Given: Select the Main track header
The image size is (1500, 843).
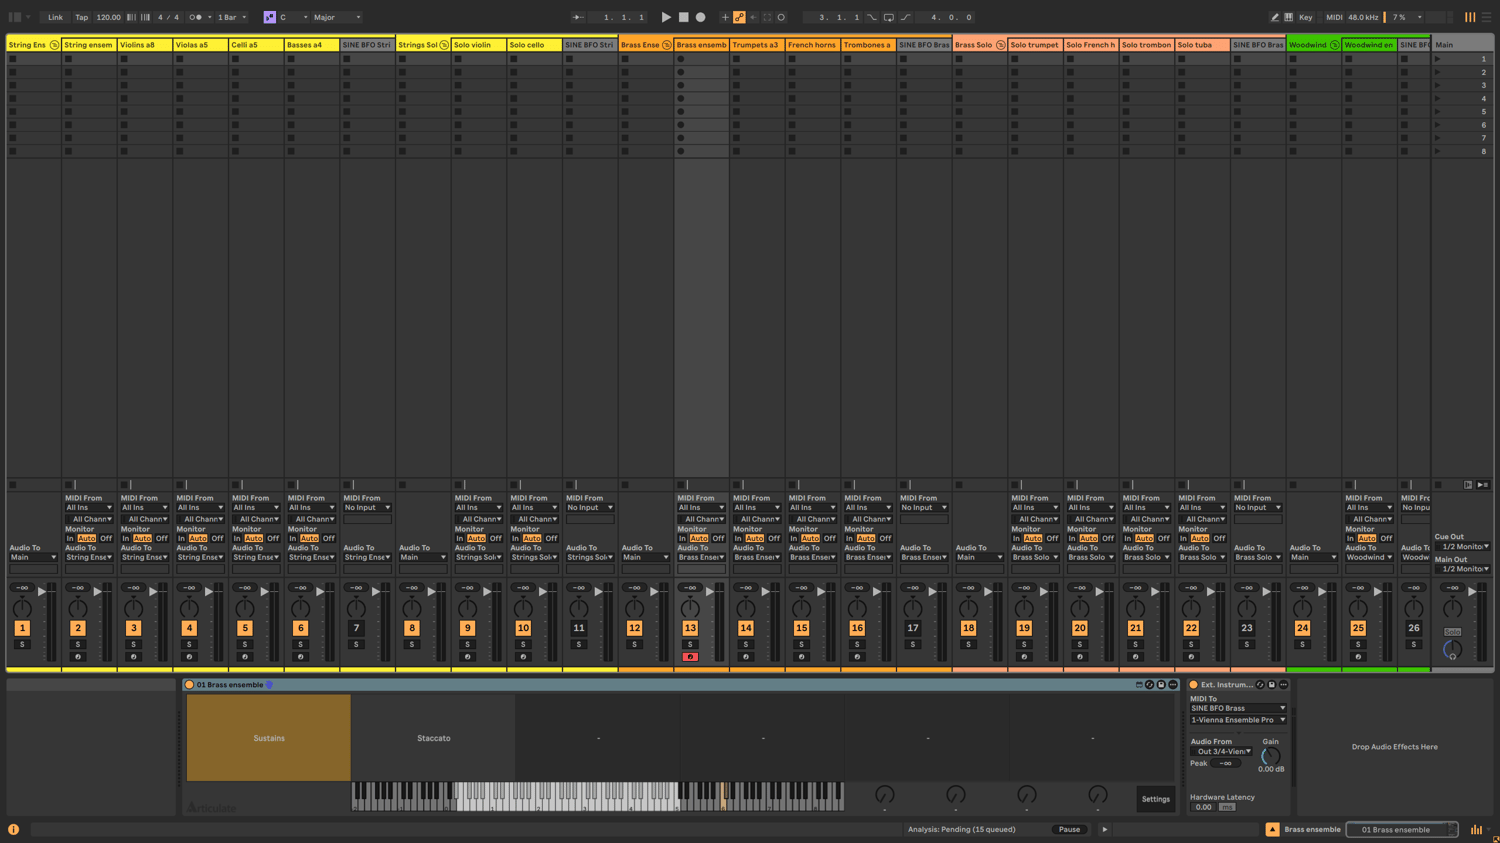Looking at the screenshot, I should coord(1462,45).
